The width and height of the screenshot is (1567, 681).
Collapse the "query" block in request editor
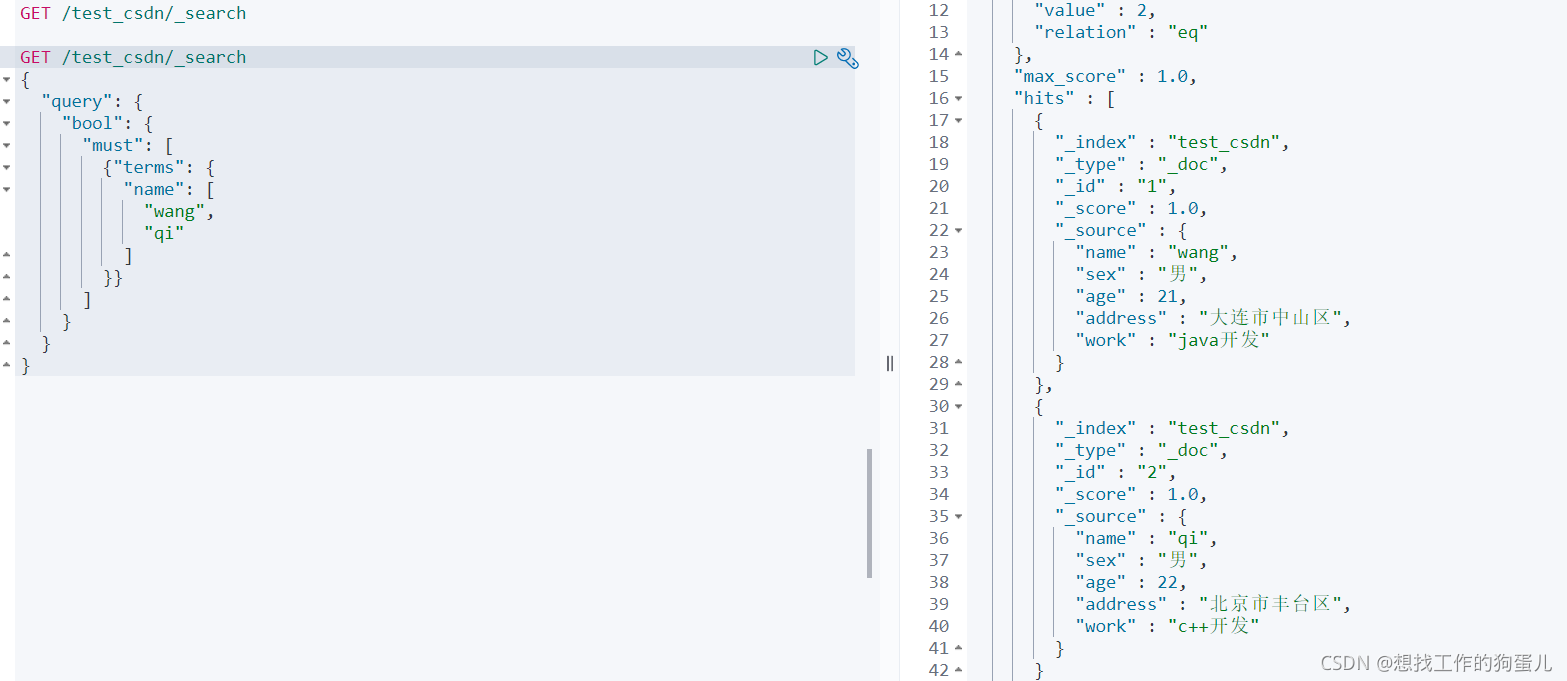tap(7, 101)
